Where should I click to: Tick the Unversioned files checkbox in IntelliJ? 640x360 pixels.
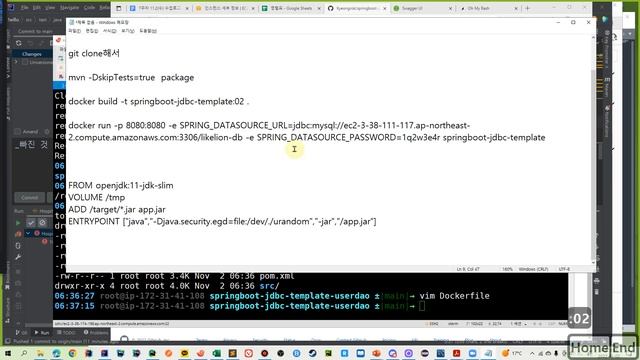[x=25, y=62]
